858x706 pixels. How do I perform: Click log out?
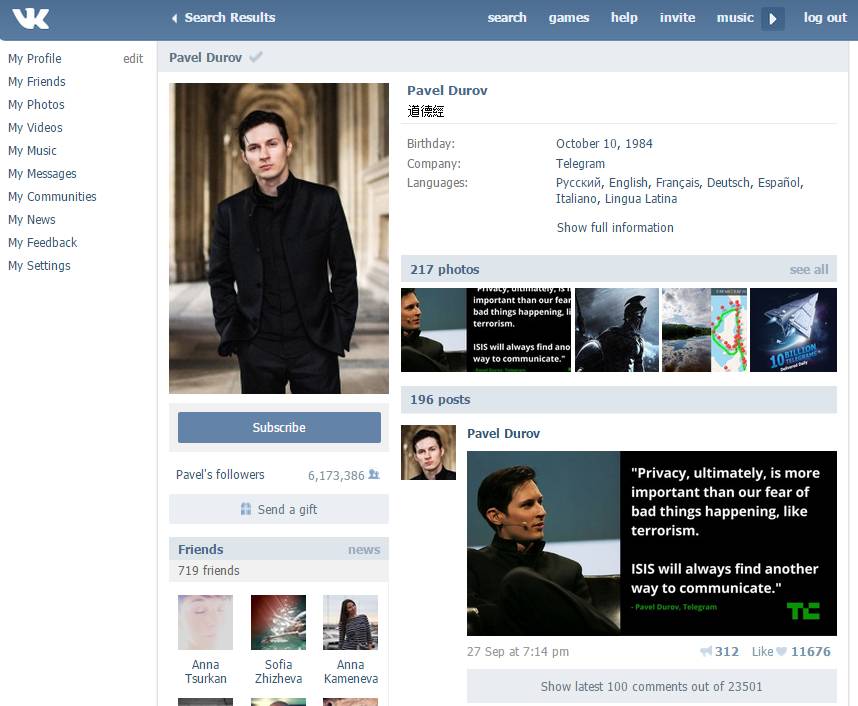pyautogui.click(x=825, y=18)
